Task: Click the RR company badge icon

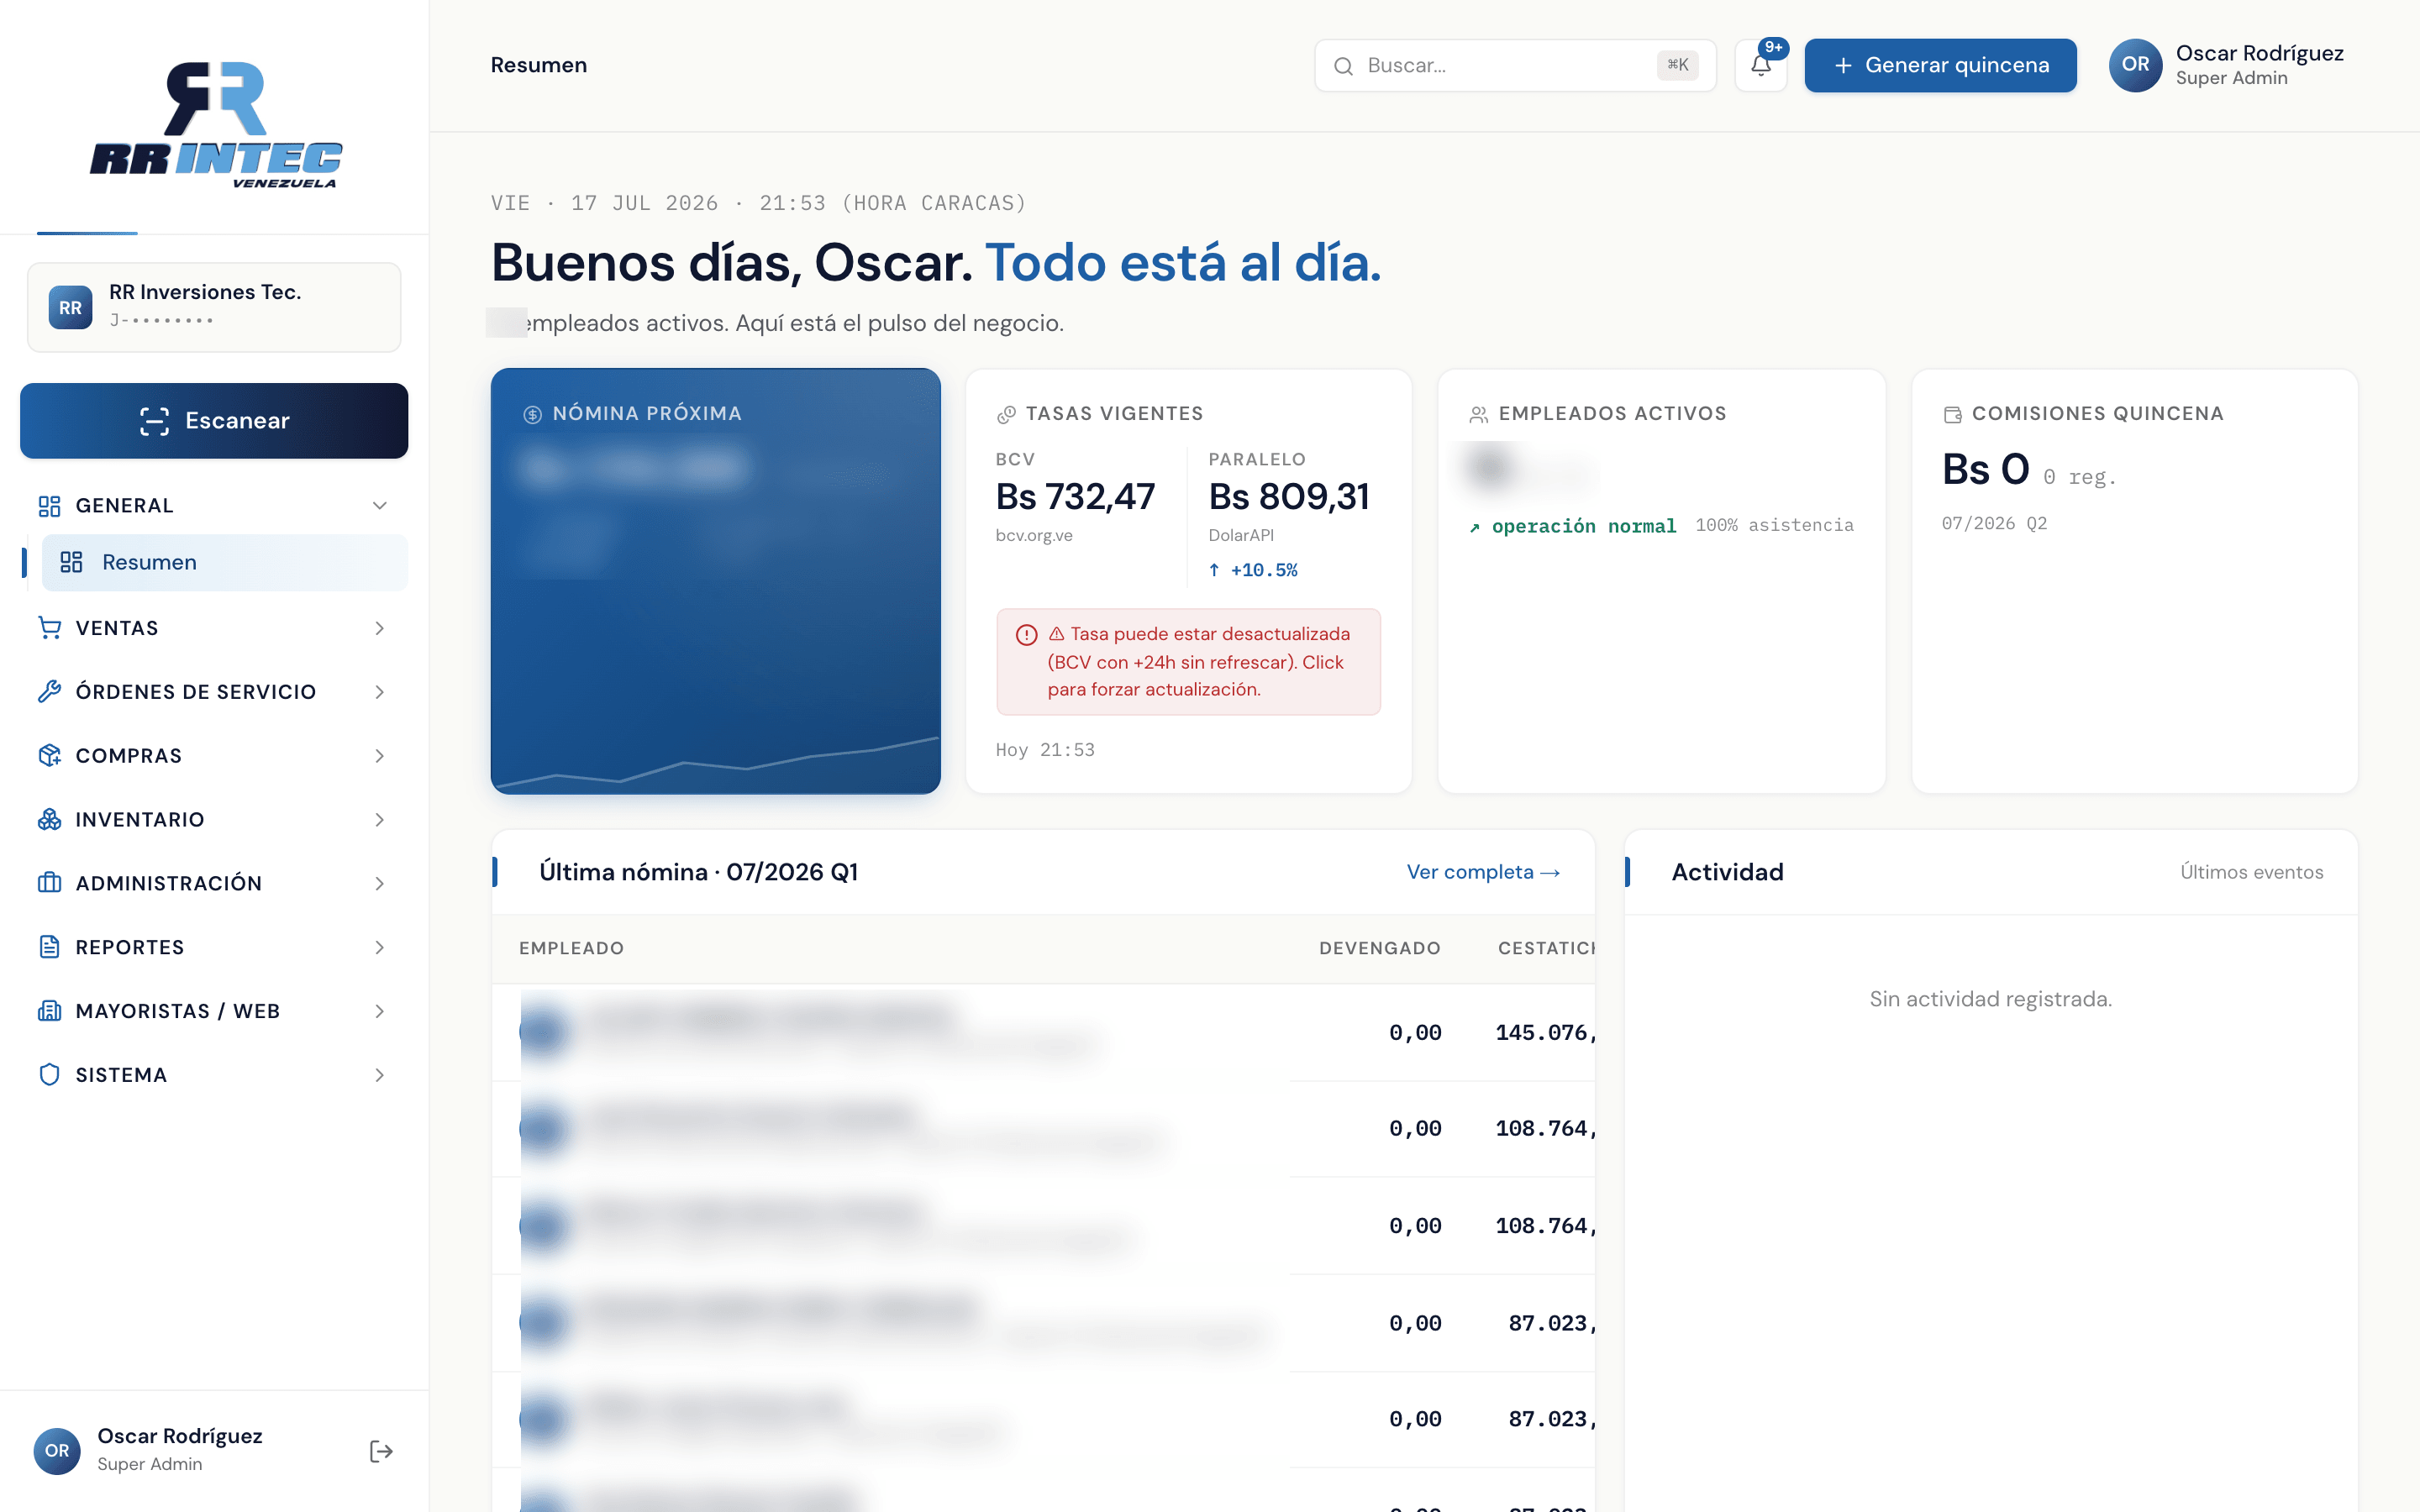Action: tap(70, 308)
